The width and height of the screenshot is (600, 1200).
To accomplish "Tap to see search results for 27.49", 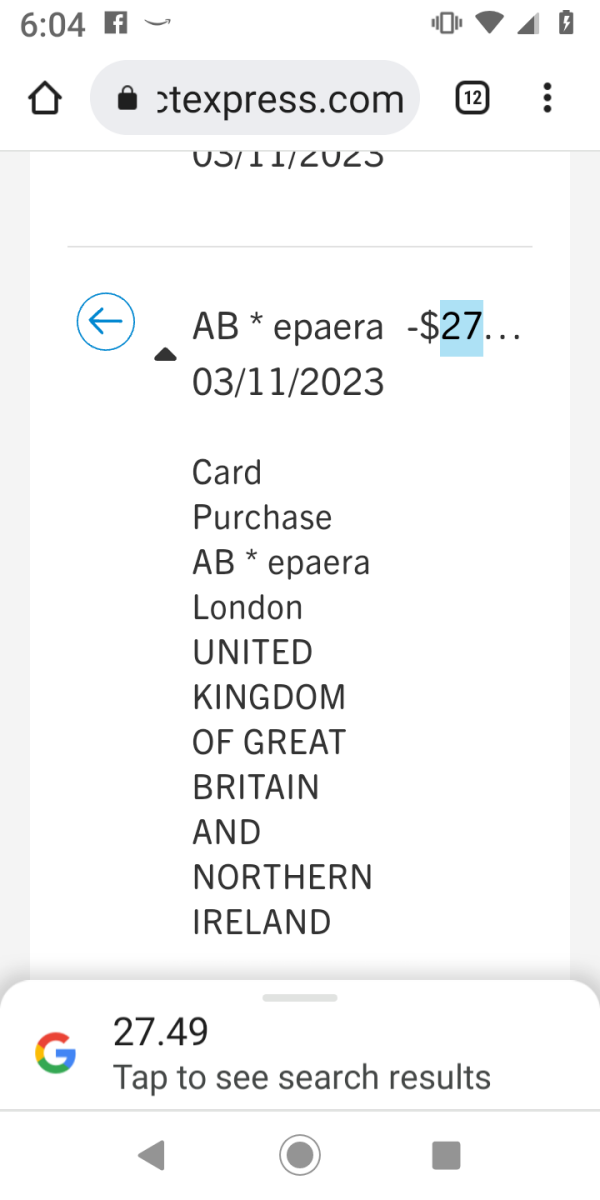I will click(x=301, y=1077).
